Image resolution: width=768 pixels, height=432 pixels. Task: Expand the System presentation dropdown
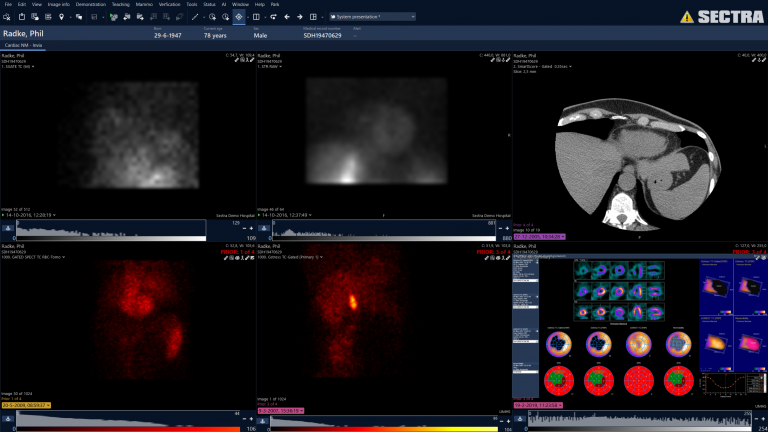[372, 17]
